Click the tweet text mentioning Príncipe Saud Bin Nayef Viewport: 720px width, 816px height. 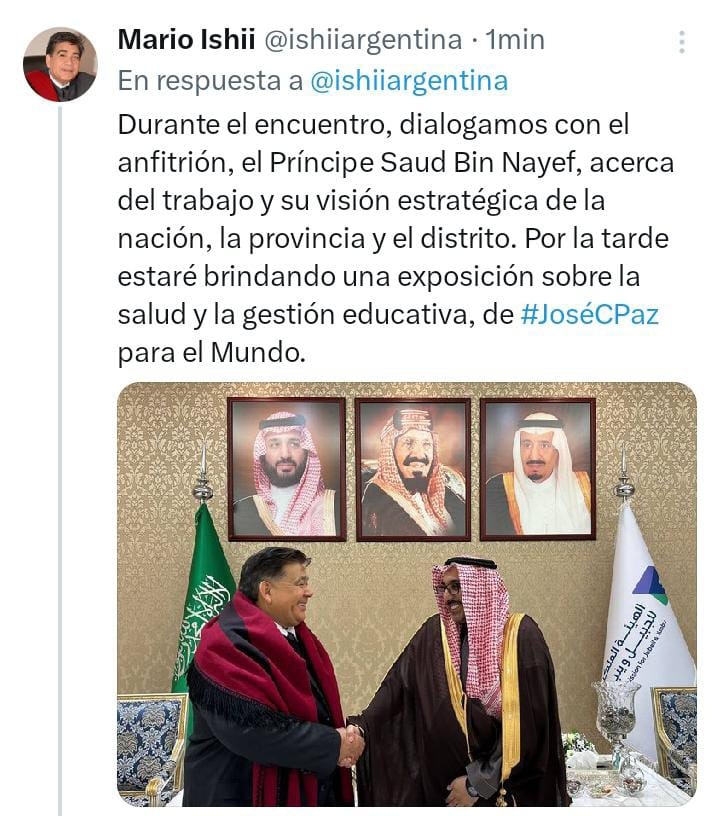click(x=395, y=238)
